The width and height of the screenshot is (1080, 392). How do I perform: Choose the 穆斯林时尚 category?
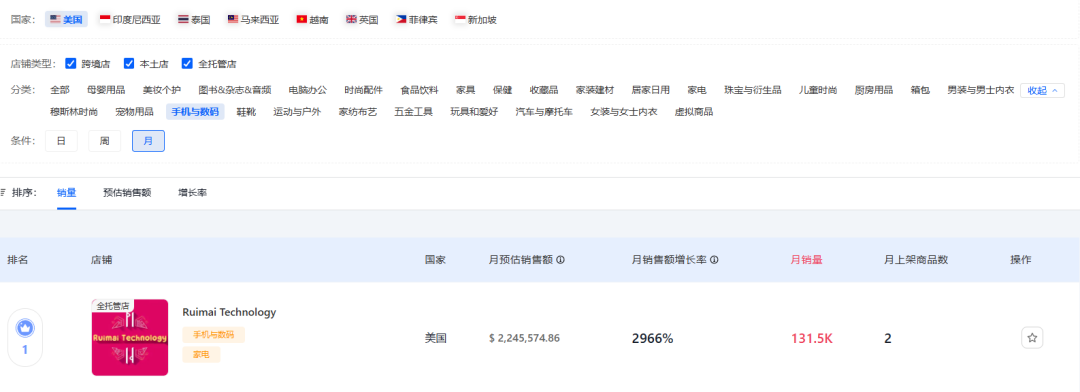(x=74, y=112)
